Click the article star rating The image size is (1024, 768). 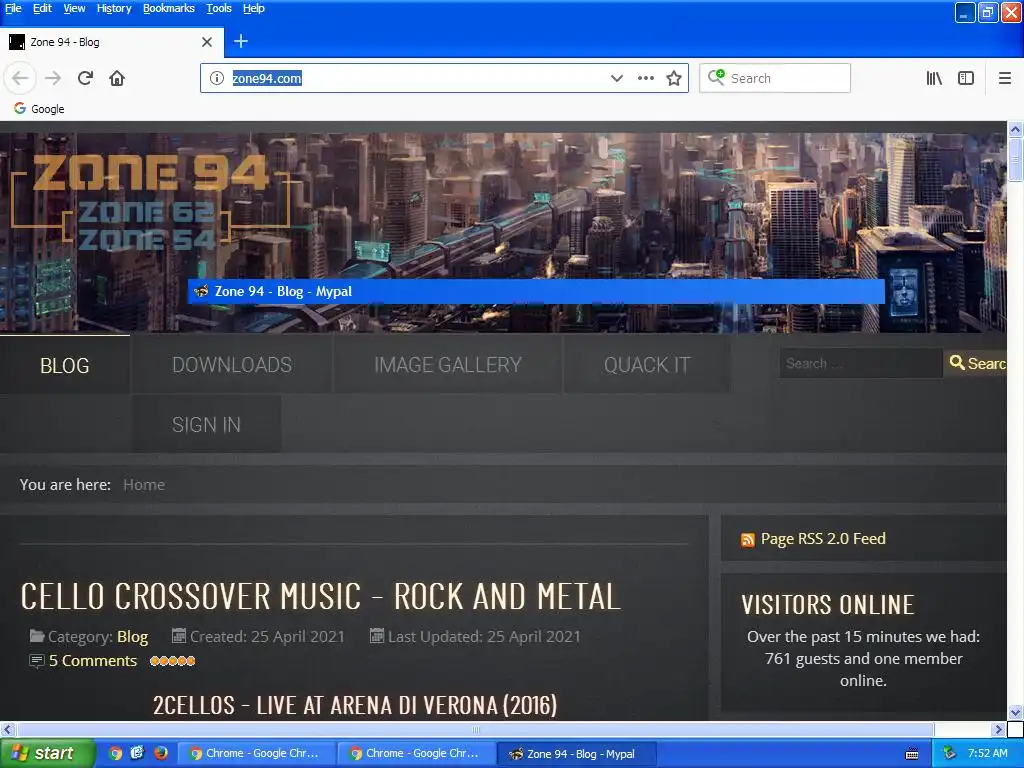tap(172, 661)
